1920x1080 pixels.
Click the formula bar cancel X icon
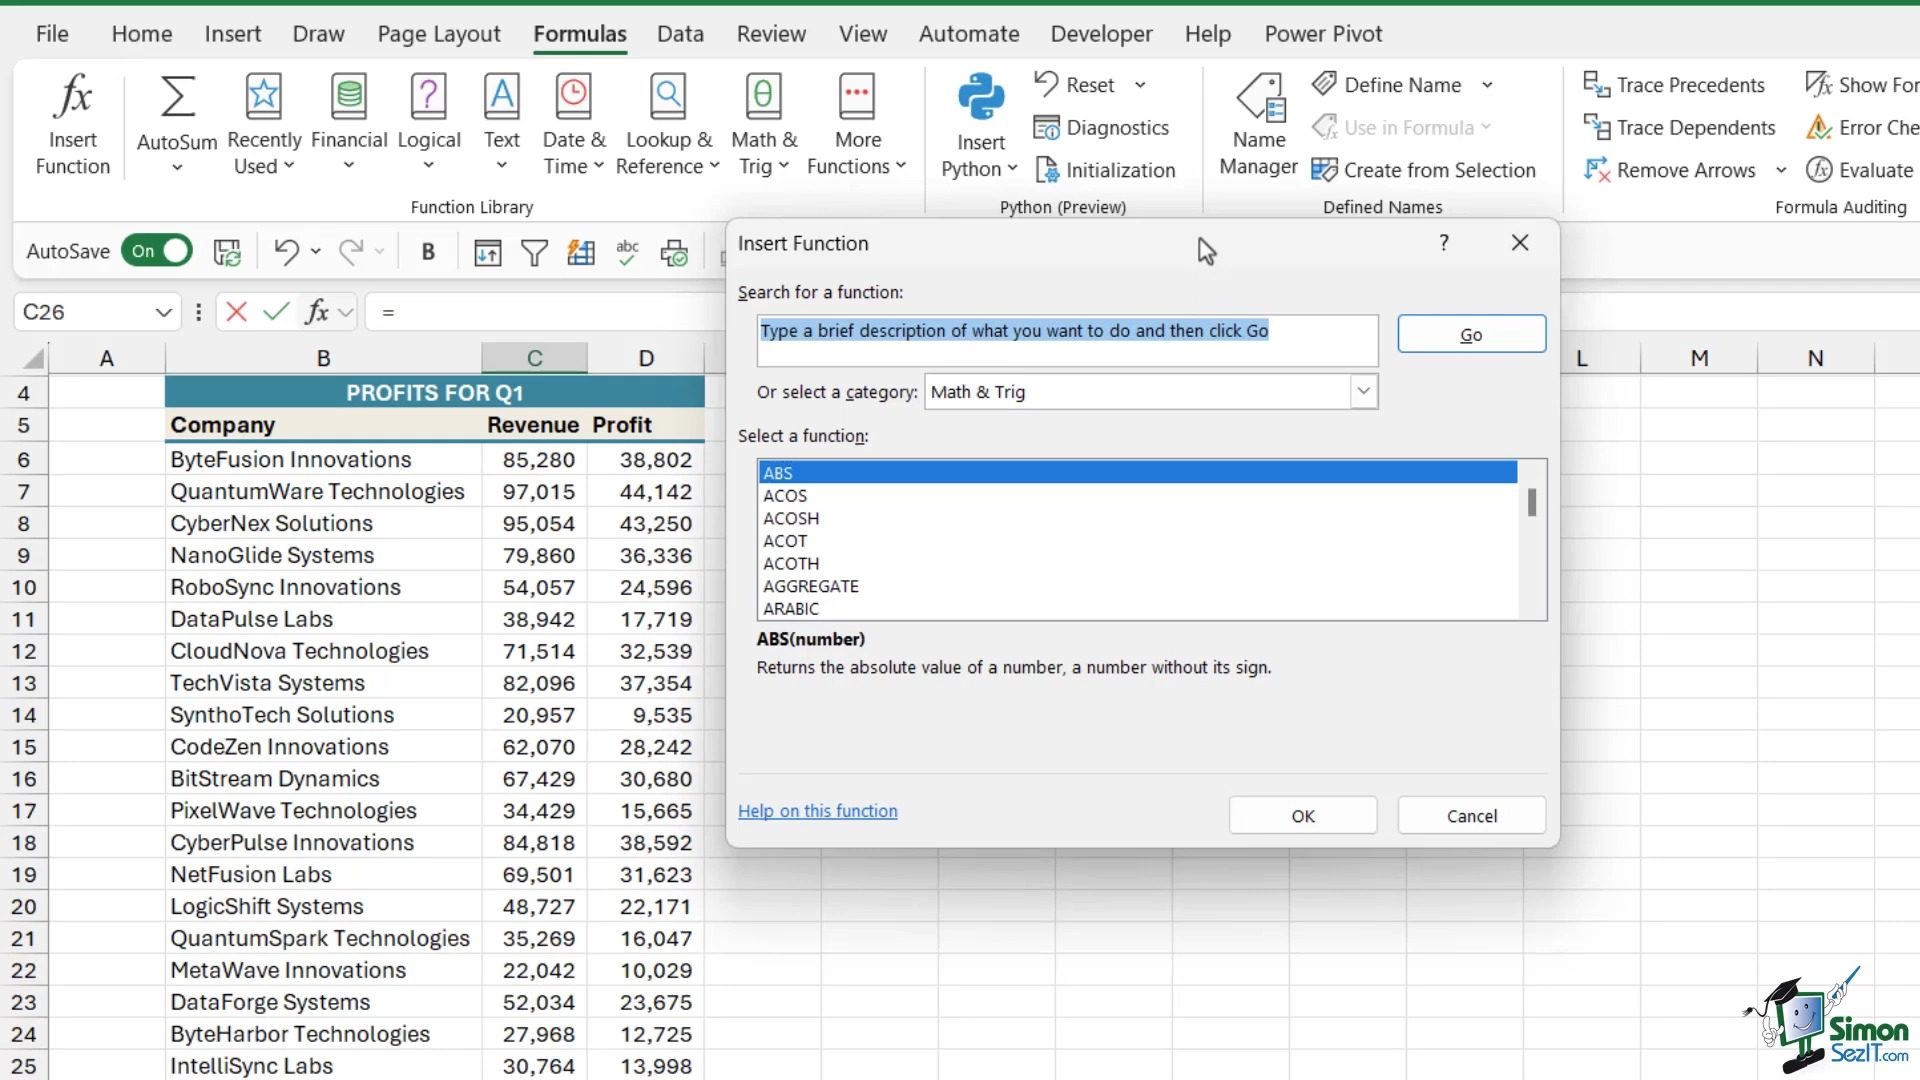pyautogui.click(x=237, y=312)
